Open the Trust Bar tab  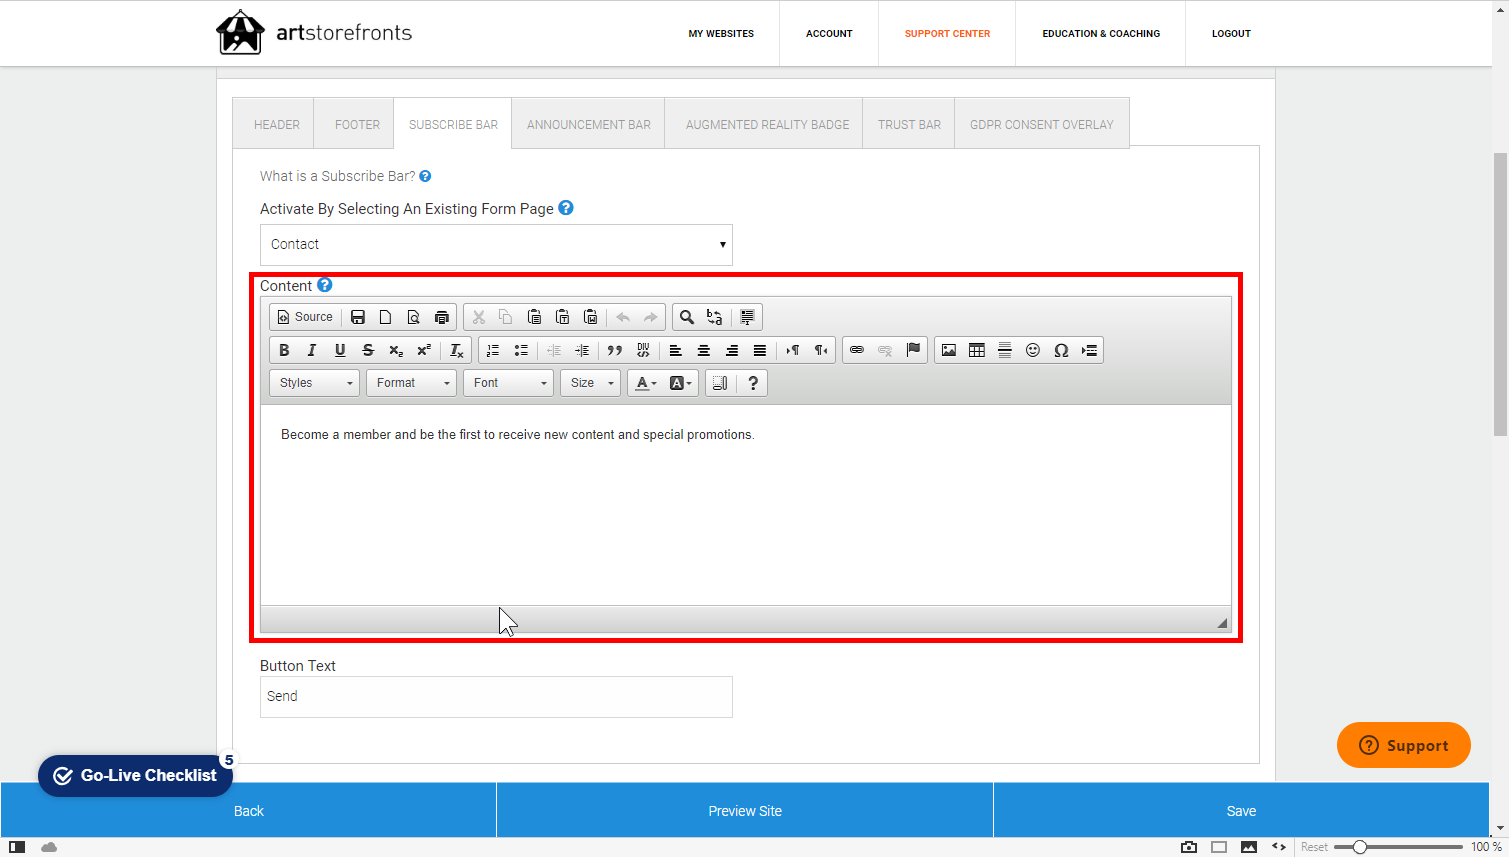pos(909,124)
